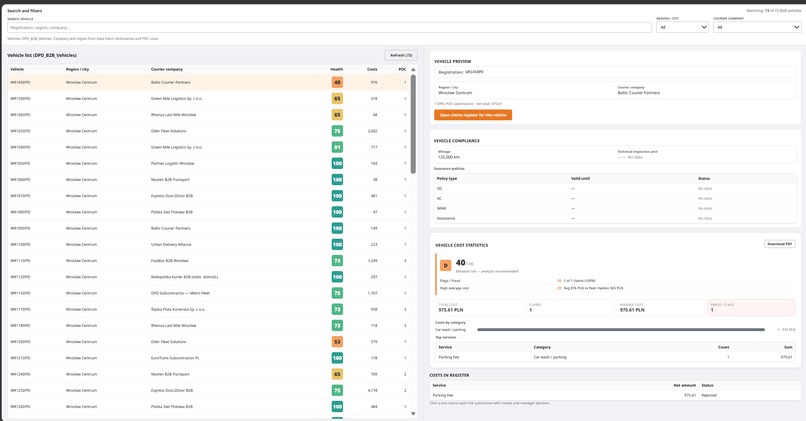The width and height of the screenshot is (806, 421).
Task: Click the Fraud / Flags stat card
Action: click(x=751, y=307)
